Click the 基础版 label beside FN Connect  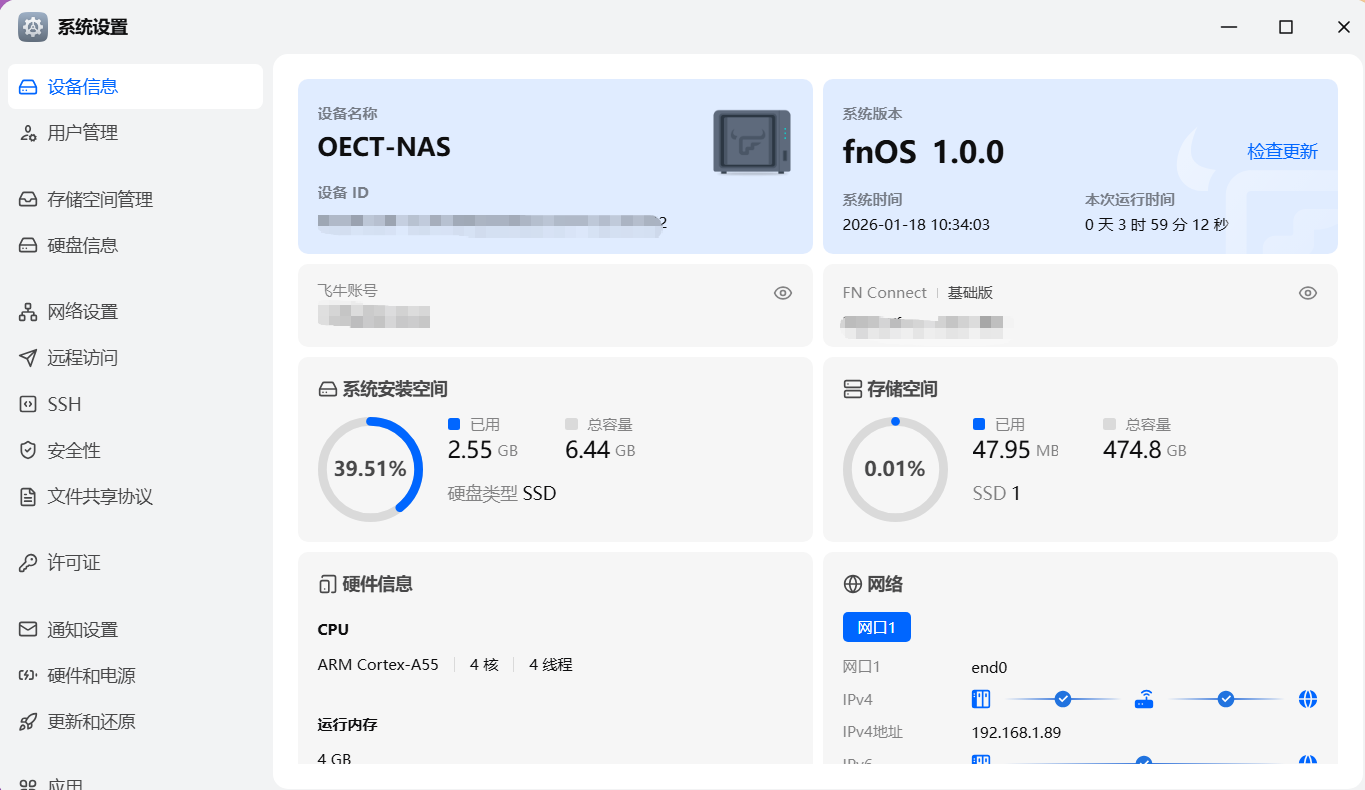[x=970, y=293]
